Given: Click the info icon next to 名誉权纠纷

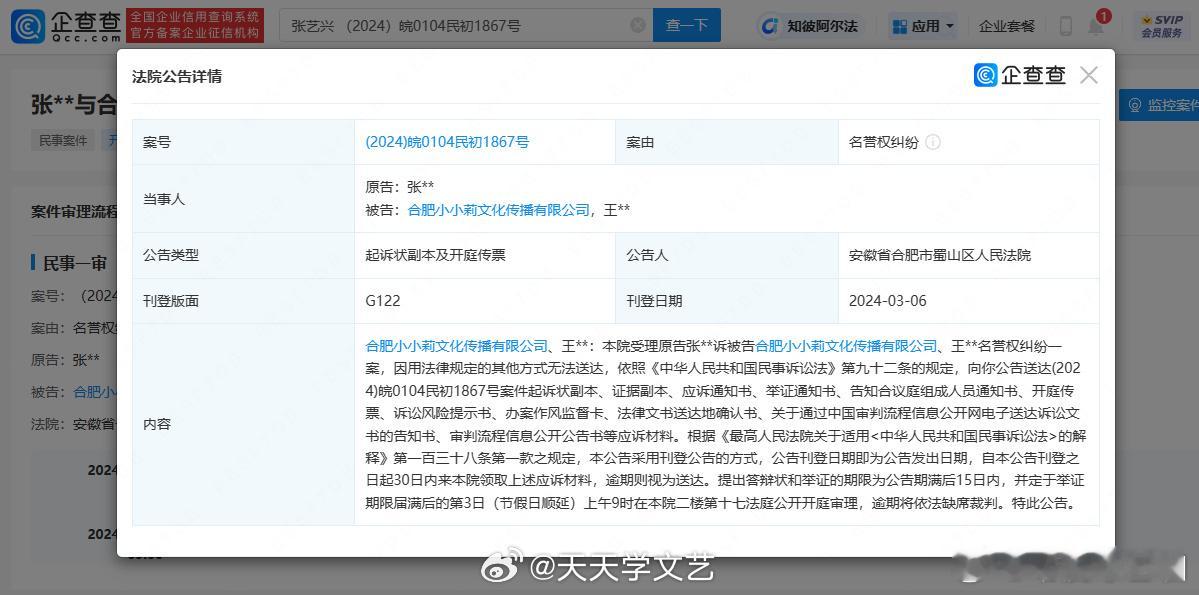Looking at the screenshot, I should click(933, 142).
